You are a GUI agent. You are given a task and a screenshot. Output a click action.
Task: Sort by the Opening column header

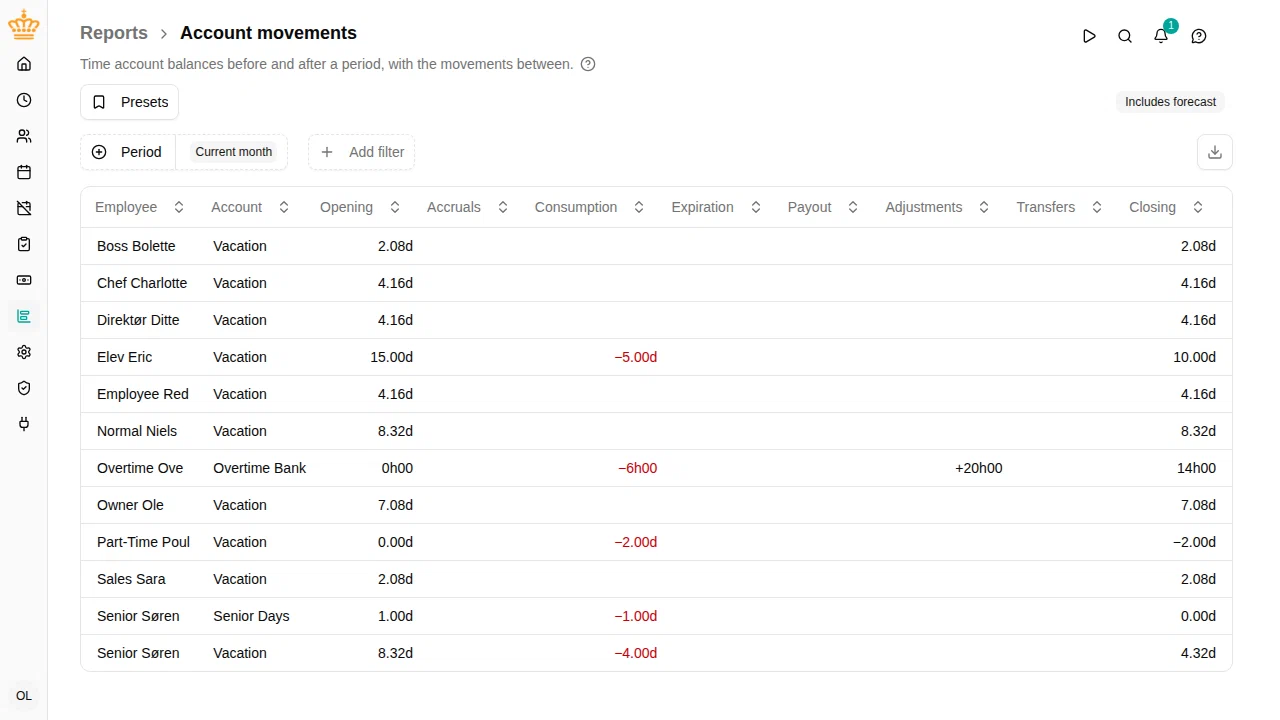point(360,207)
